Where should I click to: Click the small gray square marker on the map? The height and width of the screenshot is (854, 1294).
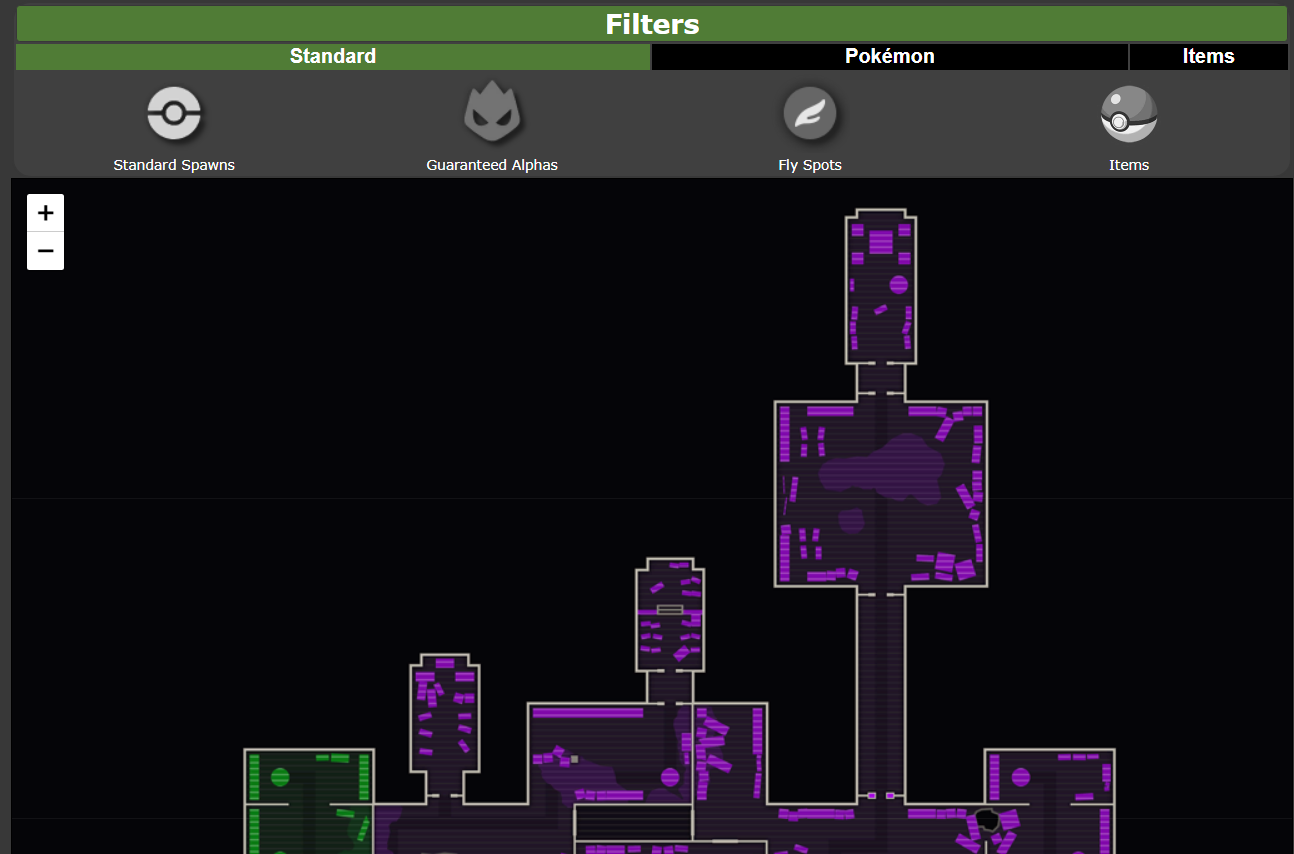click(574, 759)
